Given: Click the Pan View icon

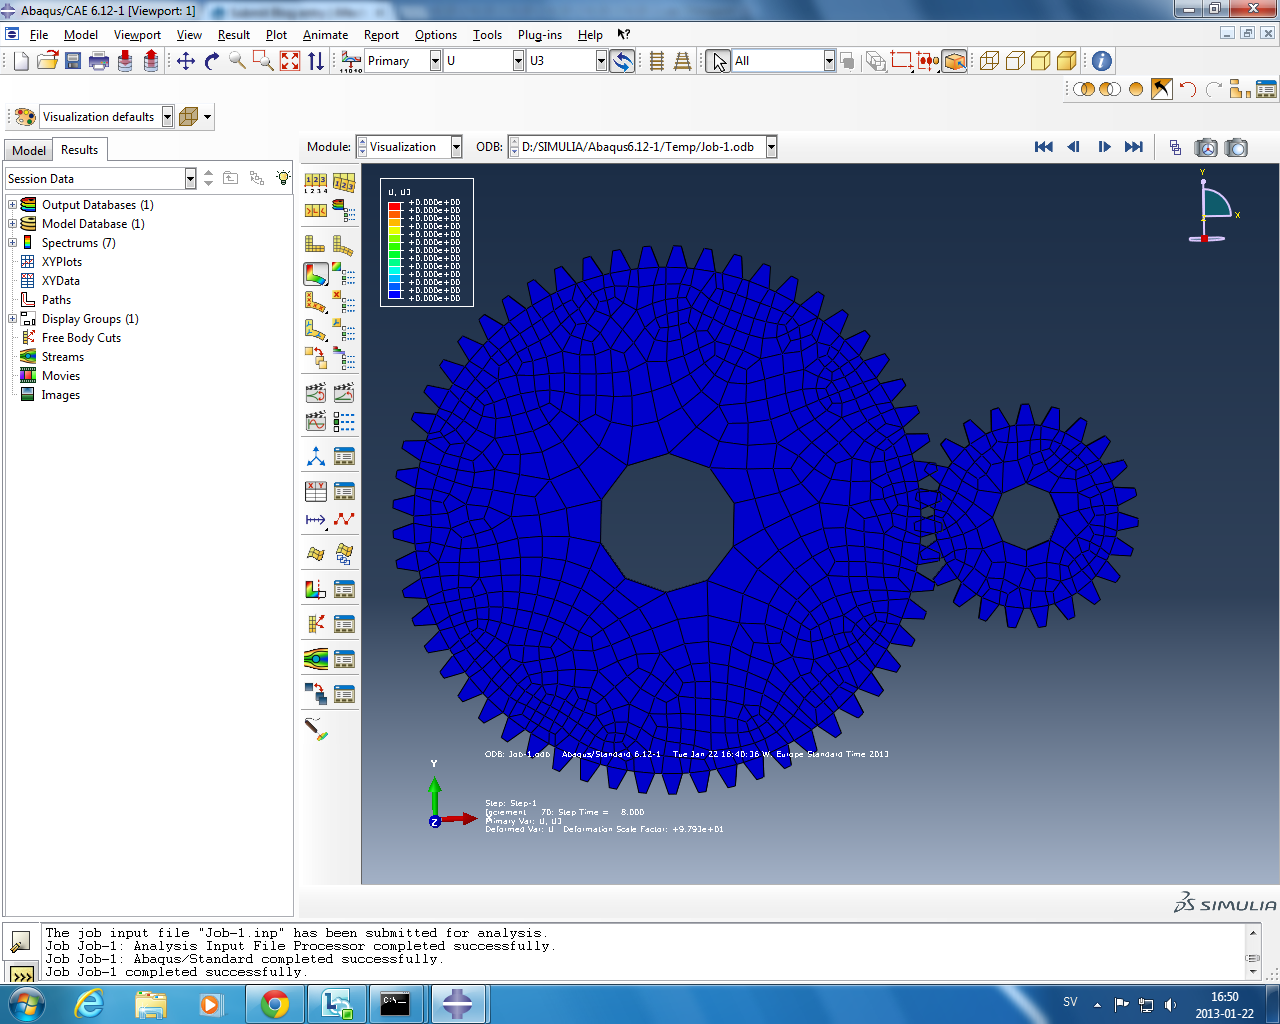Looking at the screenshot, I should 186,61.
